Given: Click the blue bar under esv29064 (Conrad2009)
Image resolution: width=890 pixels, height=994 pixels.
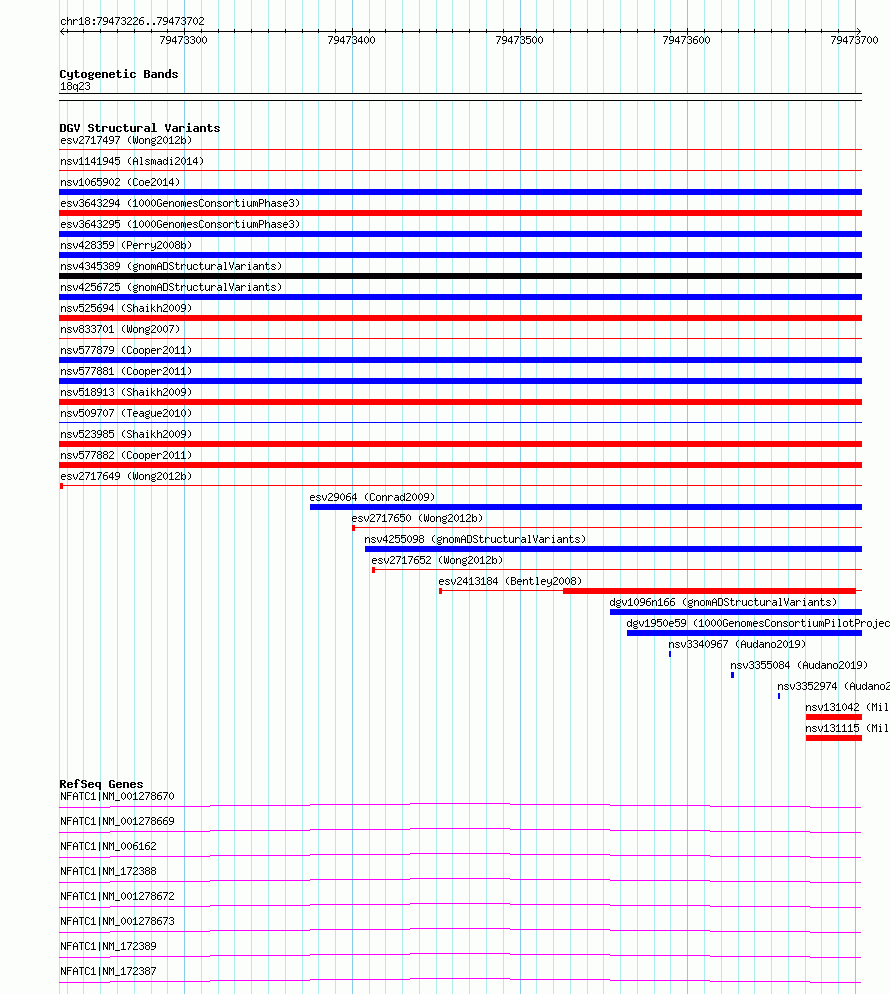Looking at the screenshot, I should 586,507.
